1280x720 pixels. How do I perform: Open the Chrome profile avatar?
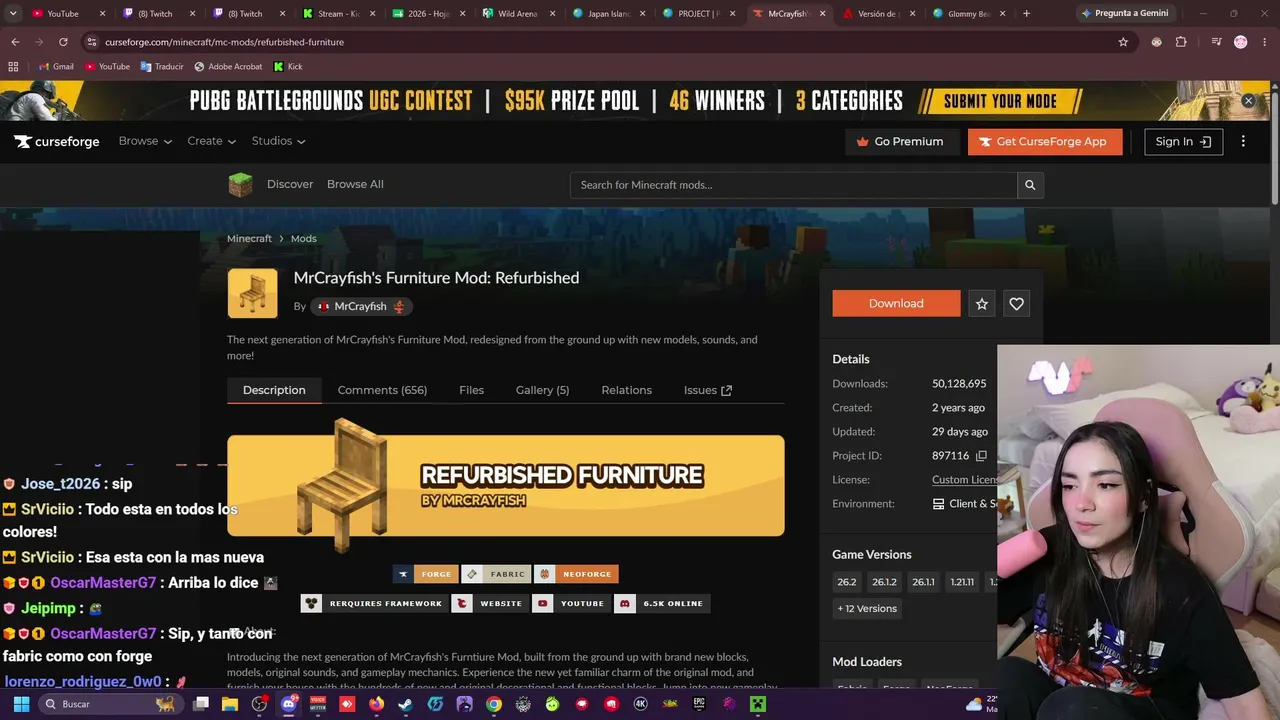[x=1241, y=42]
